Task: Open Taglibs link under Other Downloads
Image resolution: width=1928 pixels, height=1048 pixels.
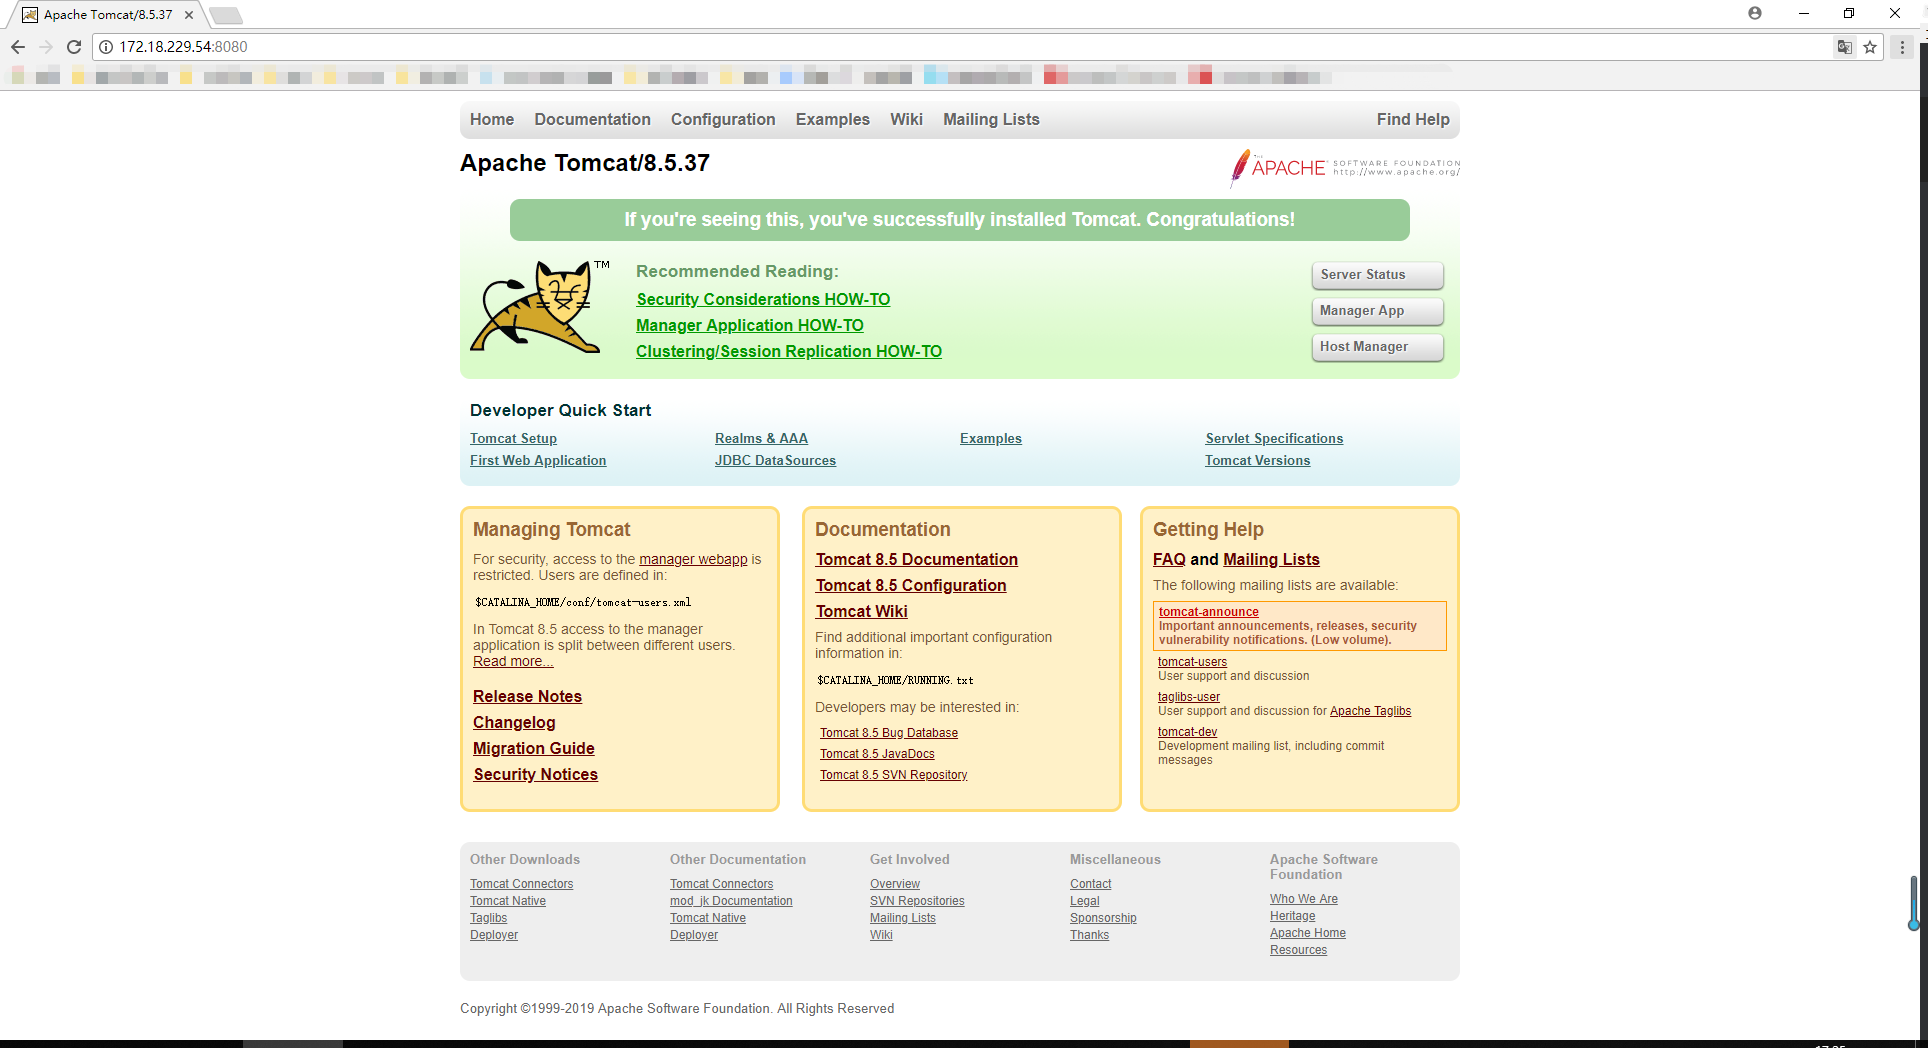Action: point(488,918)
